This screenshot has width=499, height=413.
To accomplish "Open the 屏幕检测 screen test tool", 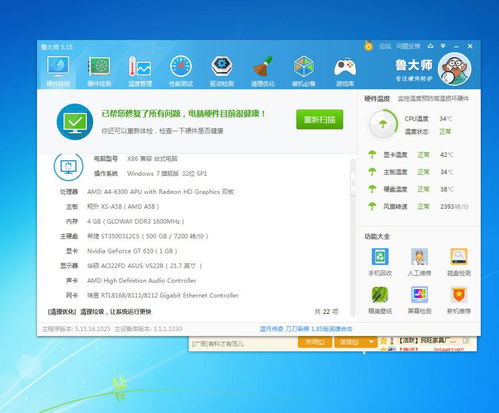I will click(419, 300).
